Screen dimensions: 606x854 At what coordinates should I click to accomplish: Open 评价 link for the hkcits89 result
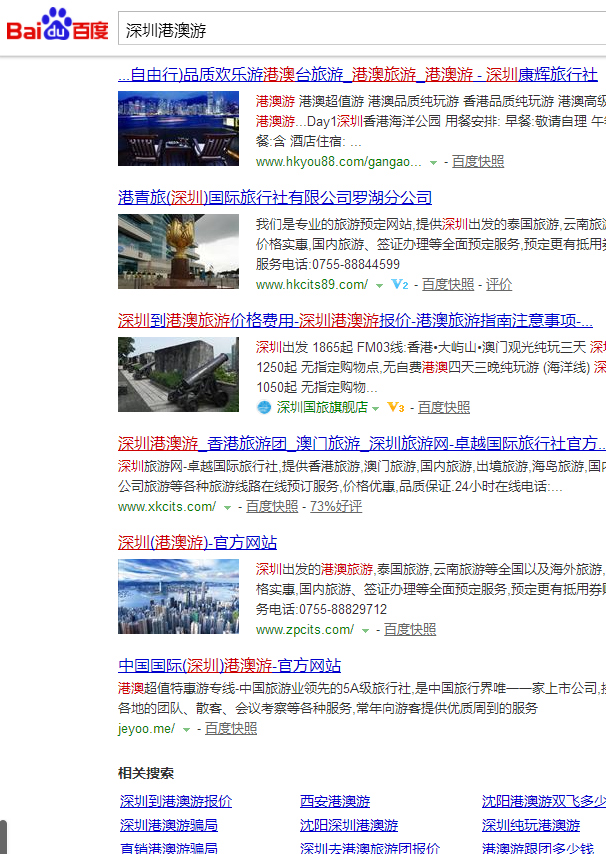pyautogui.click(x=499, y=284)
